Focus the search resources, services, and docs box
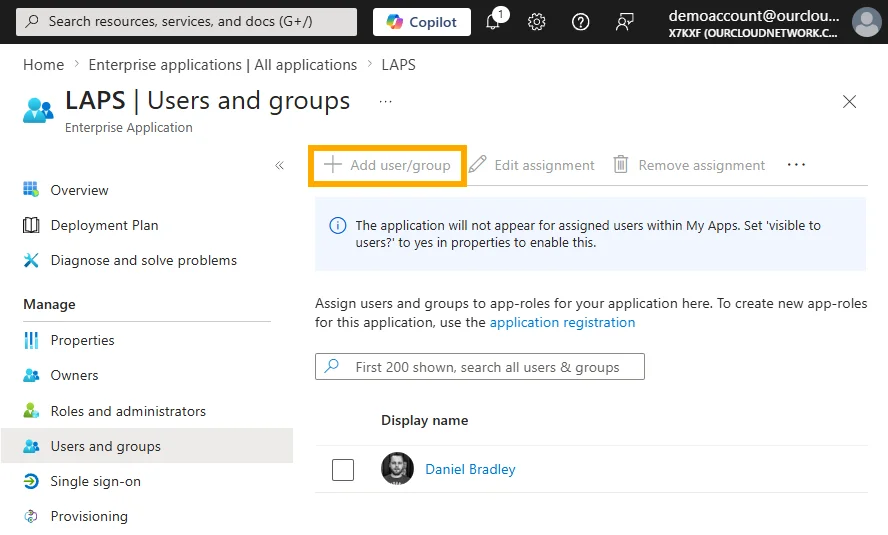Viewport: 888px width, 535px height. (x=186, y=22)
